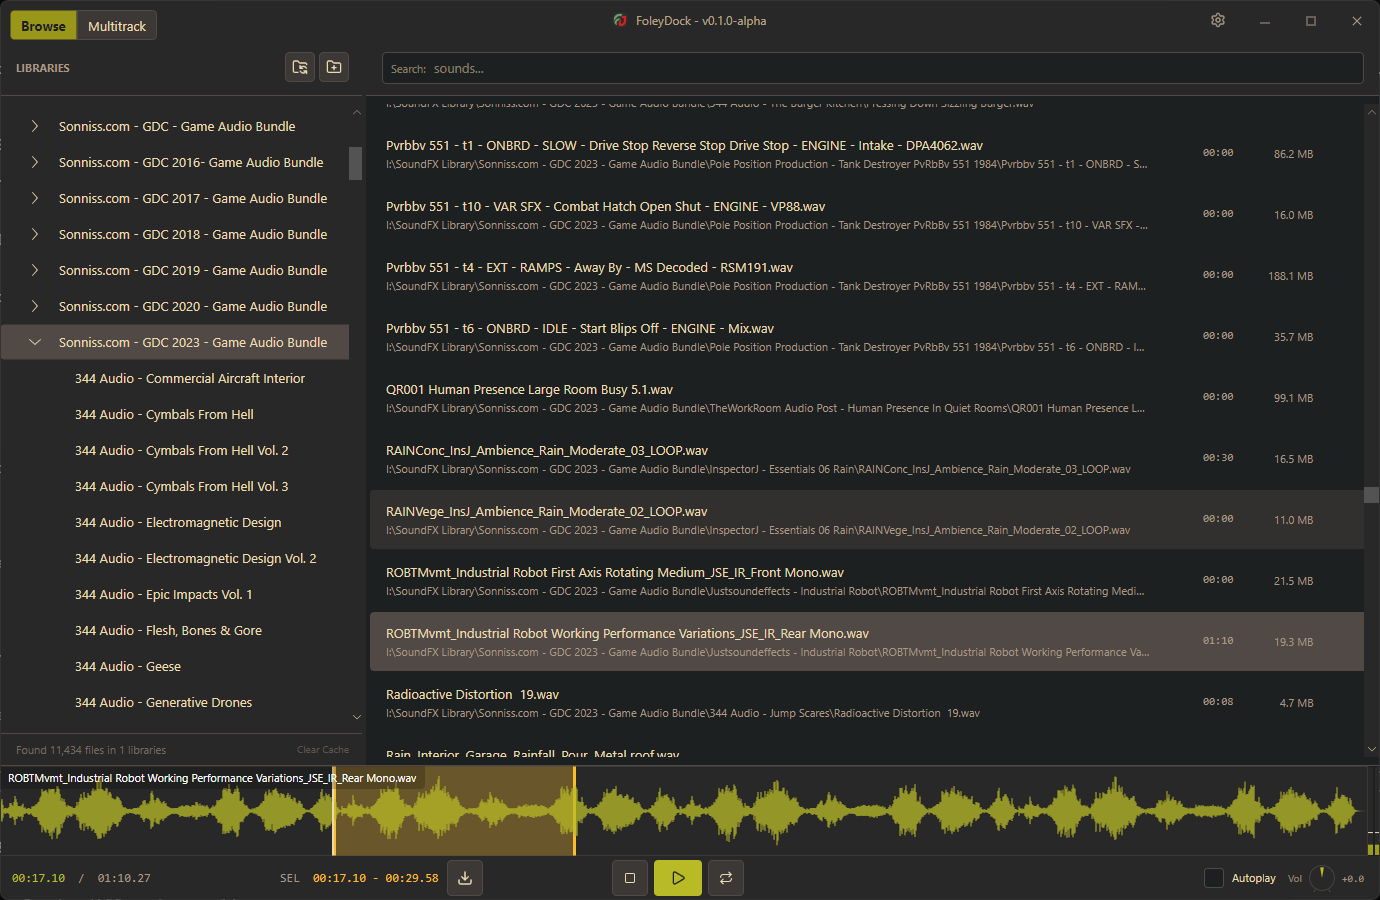1380x900 pixels.
Task: Click the SEL range 00:17.10 - 00:29.58
Action: [375, 878]
